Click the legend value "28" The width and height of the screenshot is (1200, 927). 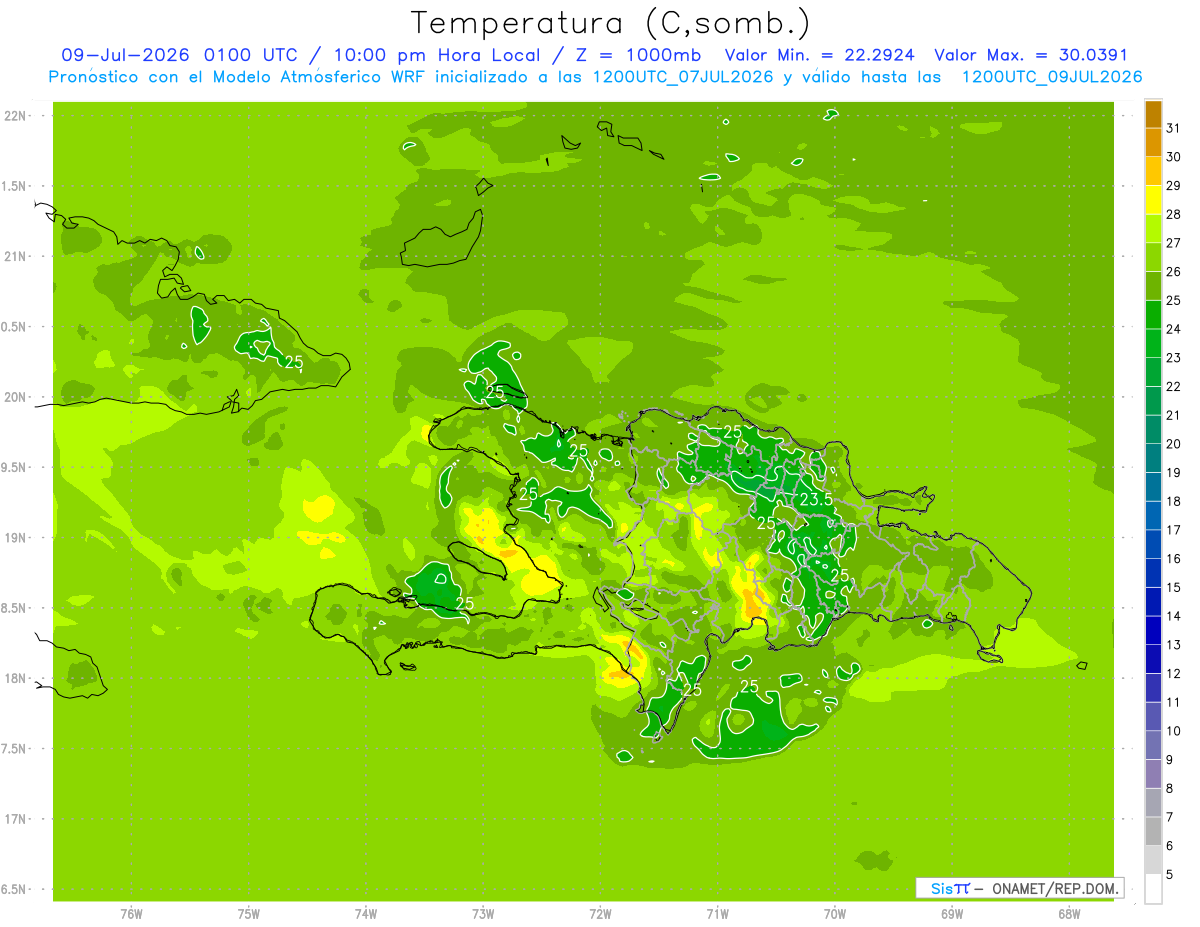pyautogui.click(x=1174, y=214)
